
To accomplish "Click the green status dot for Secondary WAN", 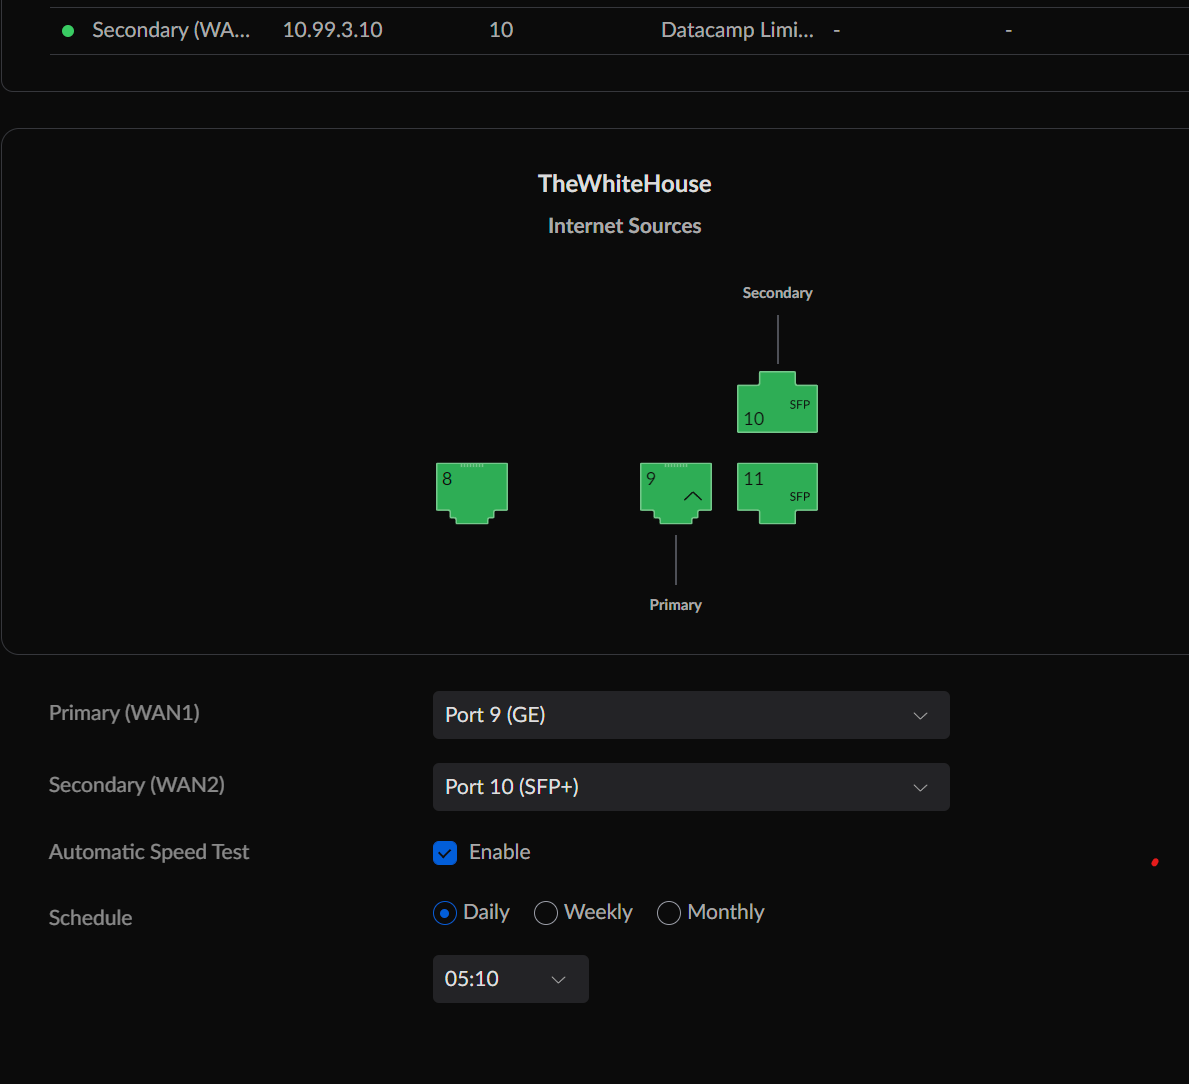I will pos(68,31).
